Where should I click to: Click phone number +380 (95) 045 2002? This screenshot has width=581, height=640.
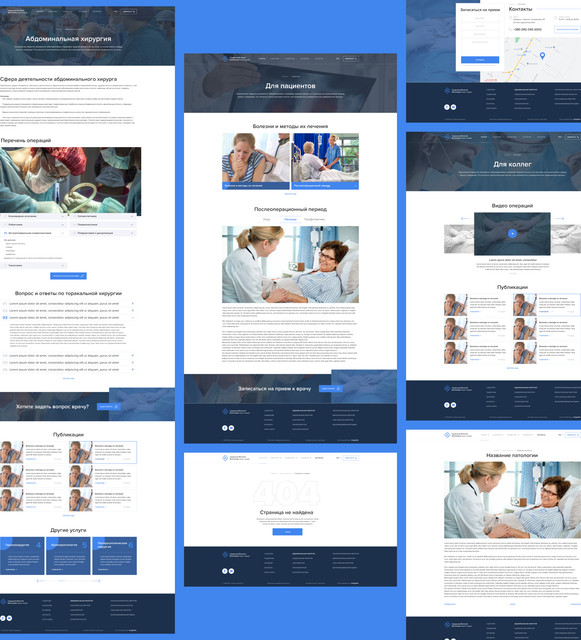pyautogui.click(x=528, y=29)
